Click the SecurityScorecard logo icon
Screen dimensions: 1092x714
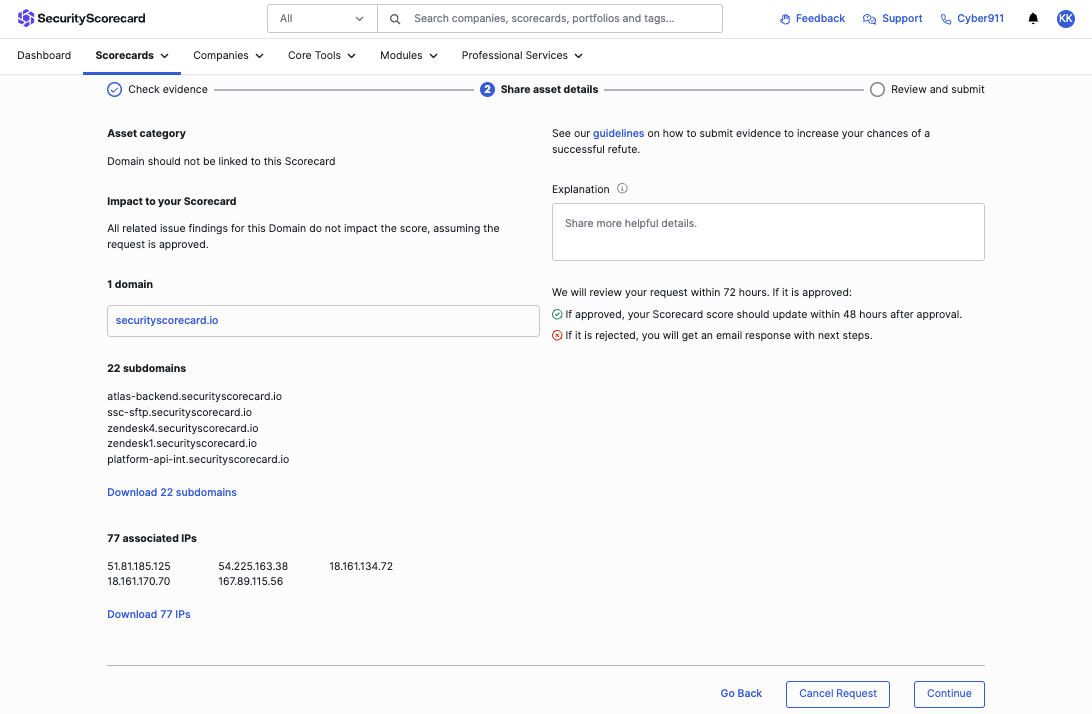[23, 17]
